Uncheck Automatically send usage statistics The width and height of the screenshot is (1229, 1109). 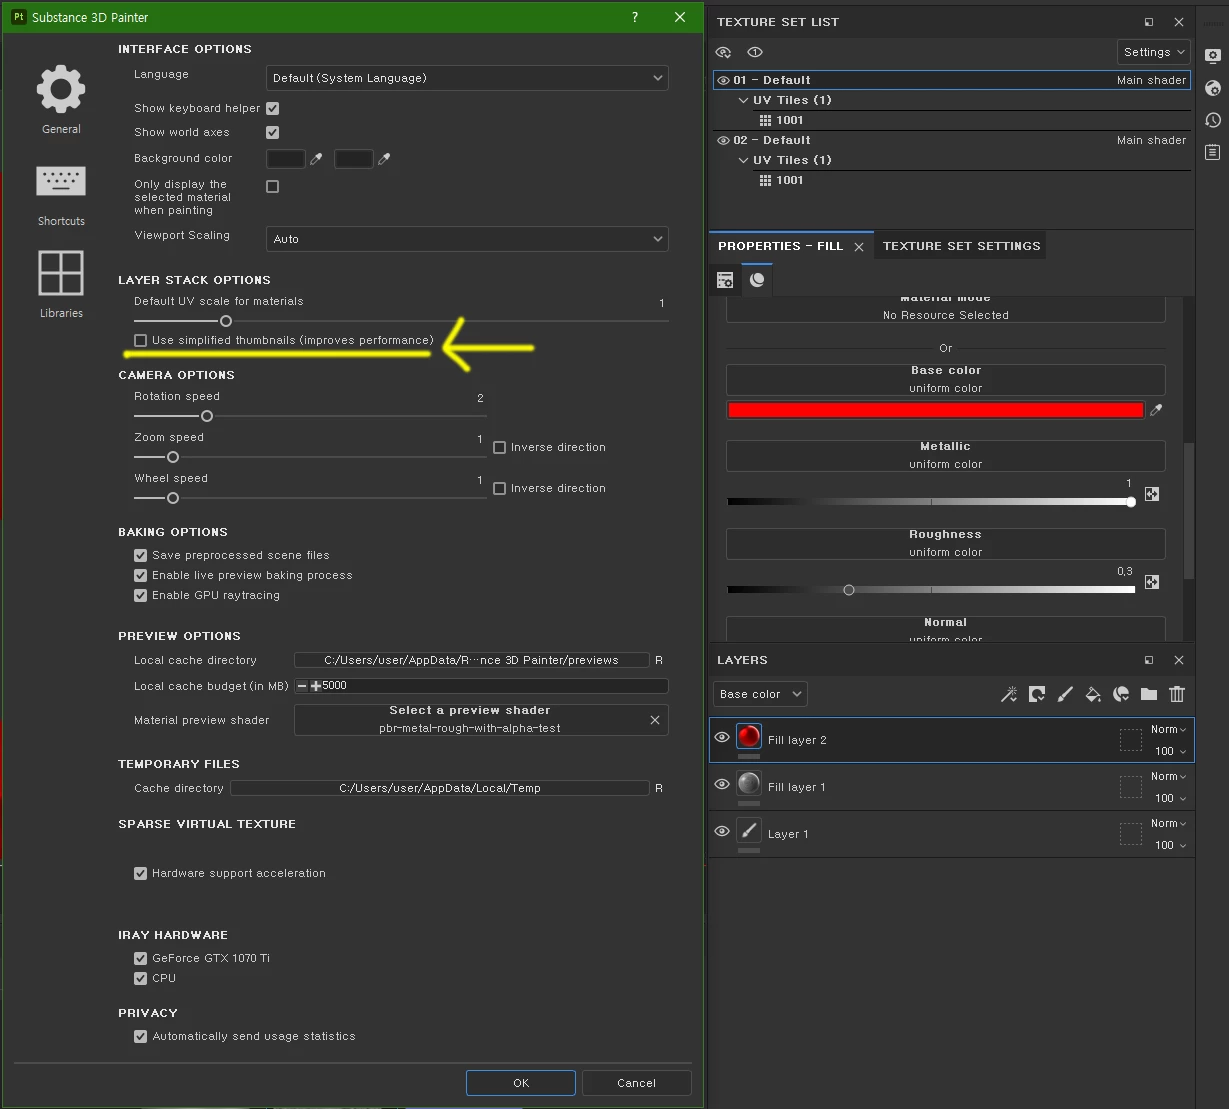pyautogui.click(x=140, y=1036)
